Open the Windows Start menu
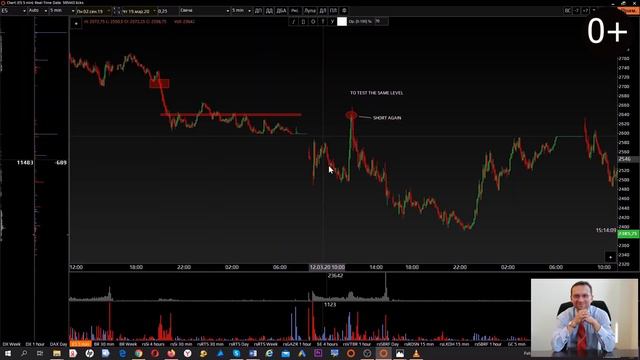Viewport: 640px width, 360px height. [x=7, y=353]
